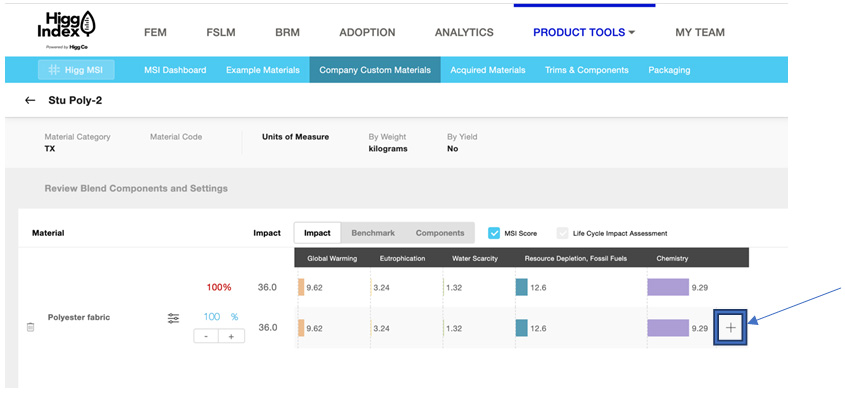Edit the 100 percent input field
The image size is (845, 396).
click(x=212, y=317)
